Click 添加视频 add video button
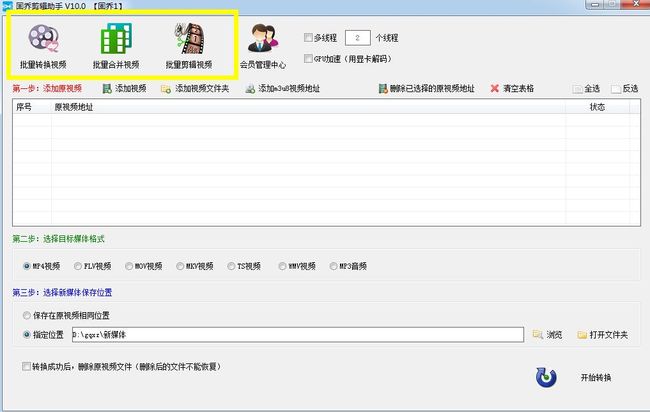 coord(124,88)
